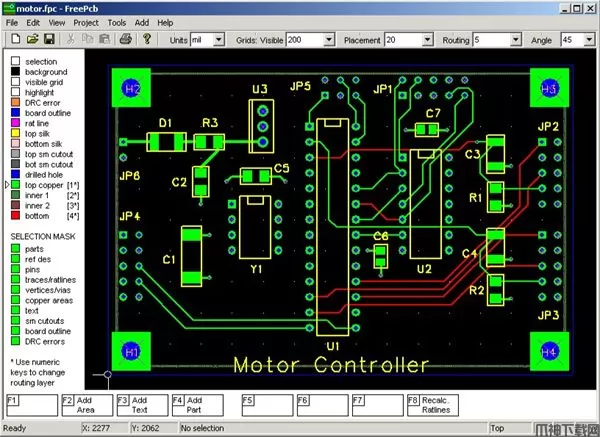Click the board outline layer swatch

coord(15,113)
